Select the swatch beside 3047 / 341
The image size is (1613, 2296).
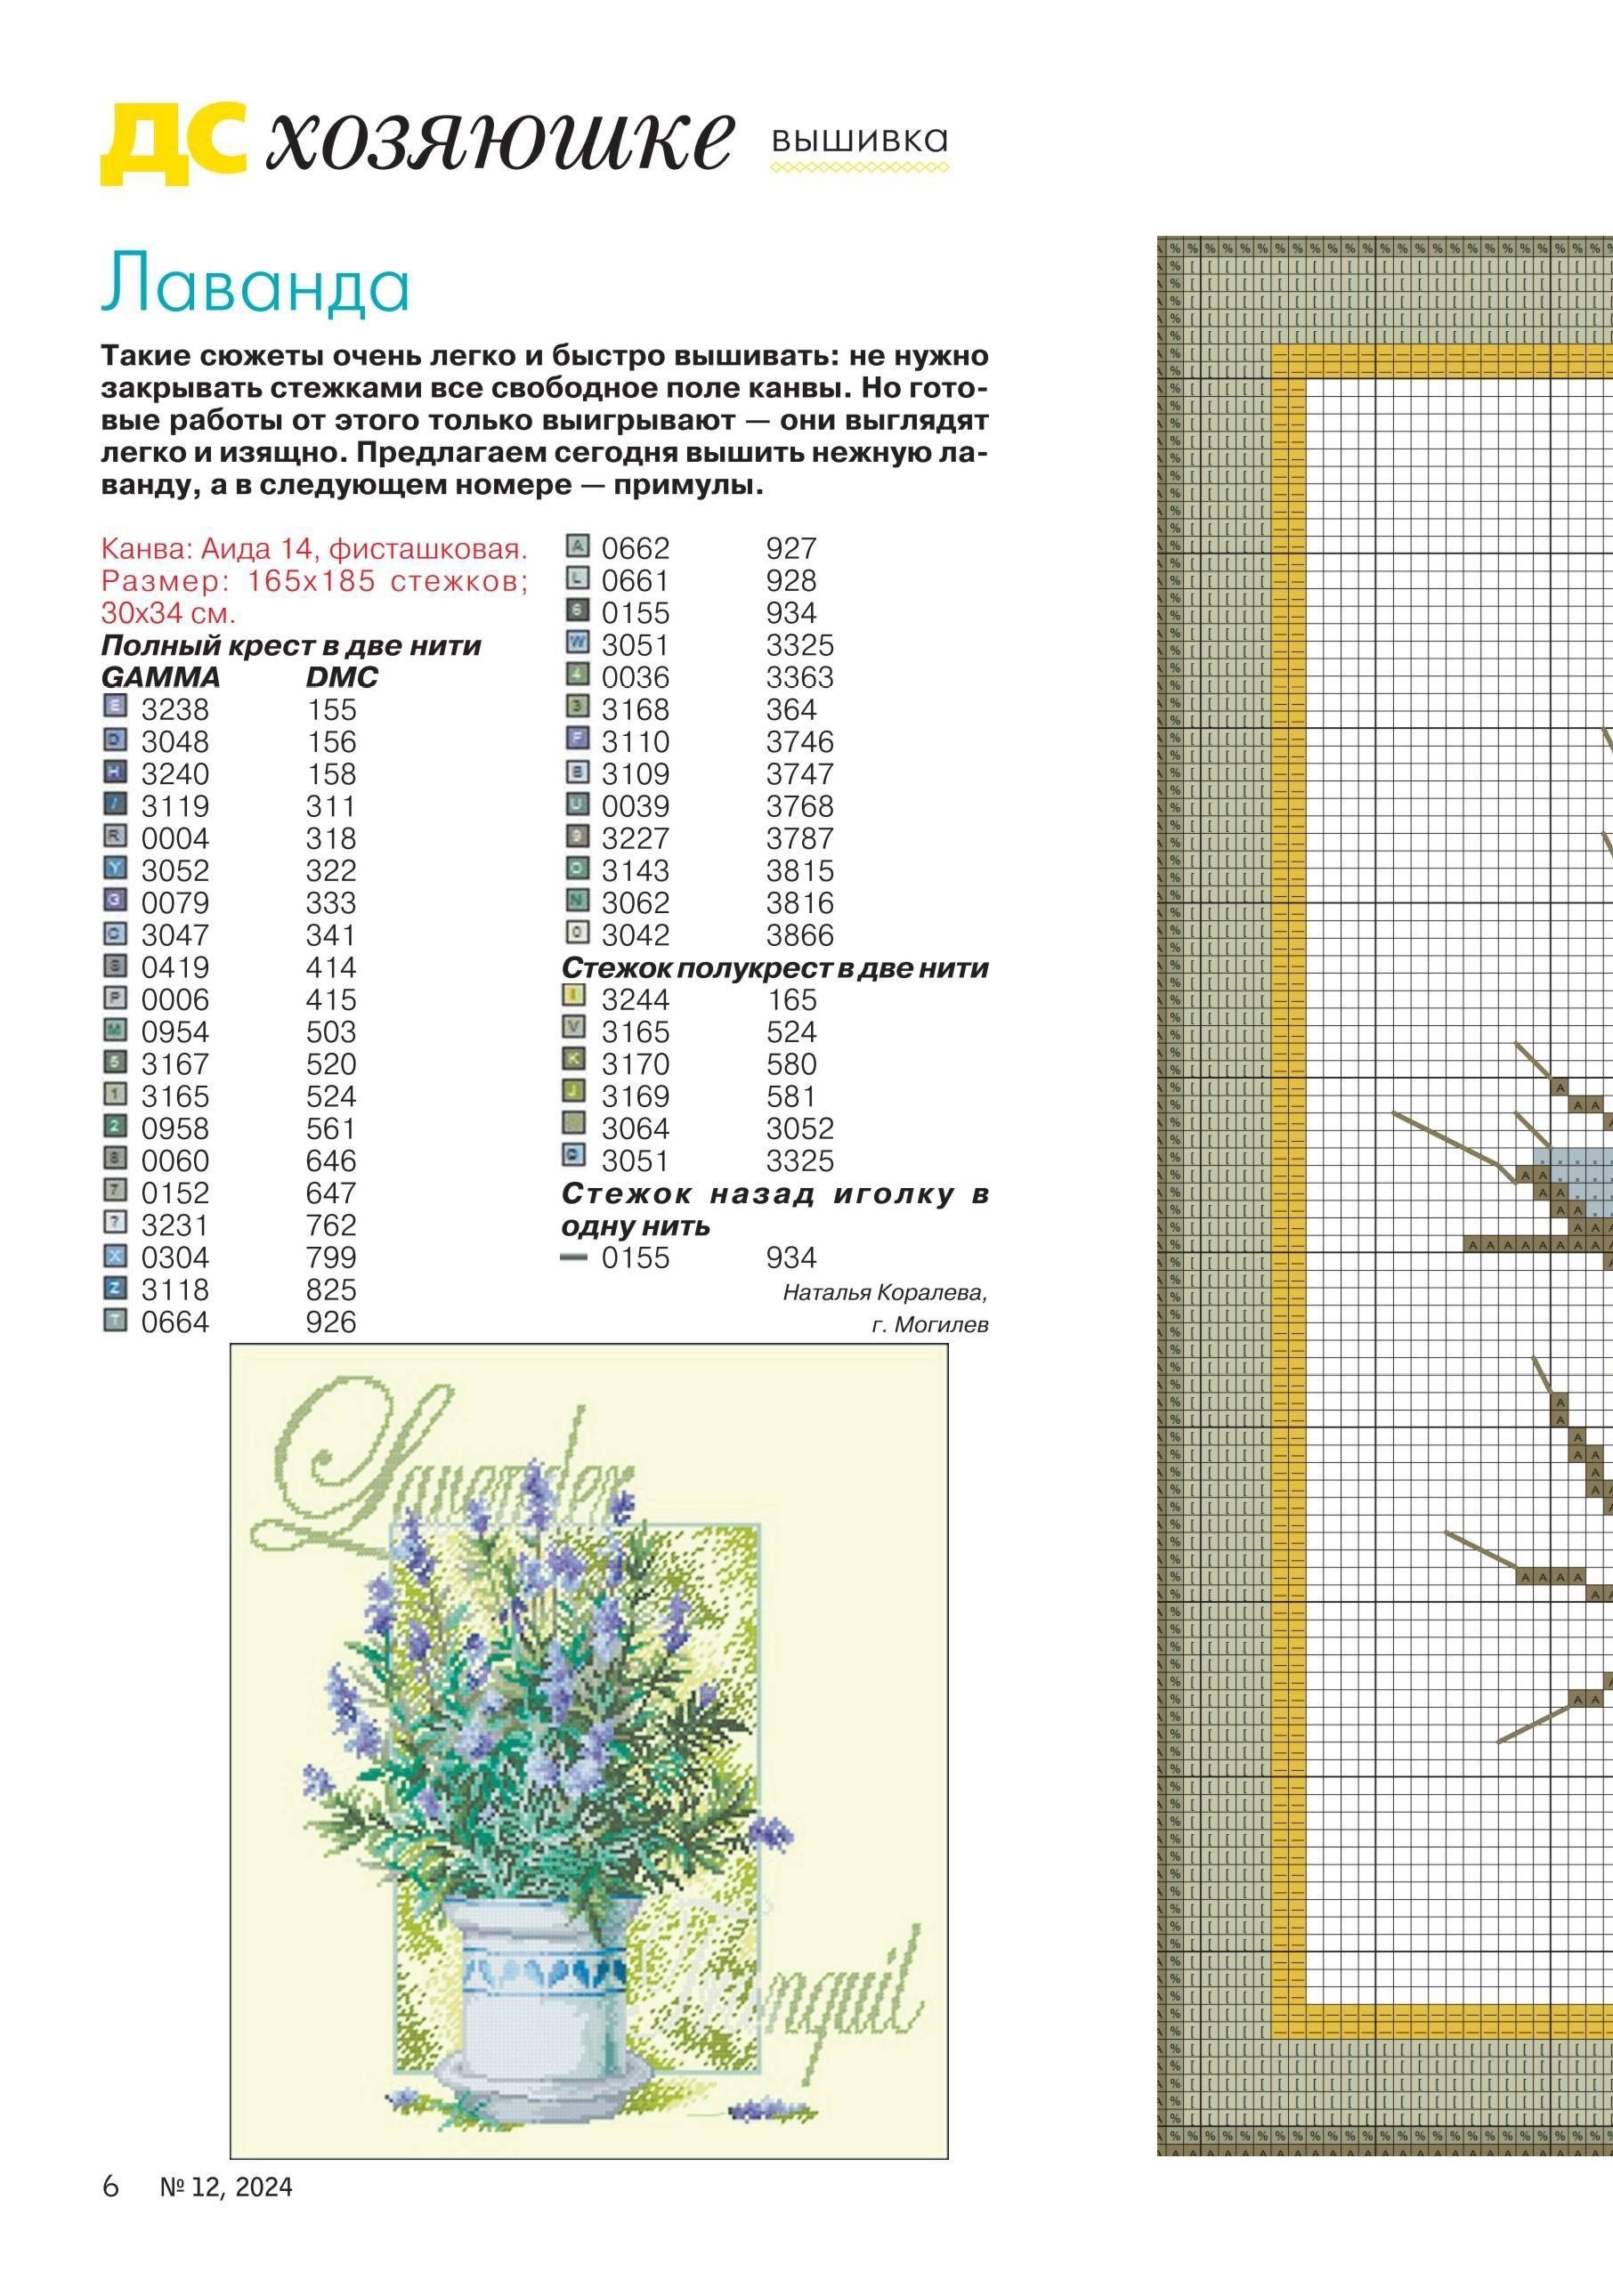116,932
